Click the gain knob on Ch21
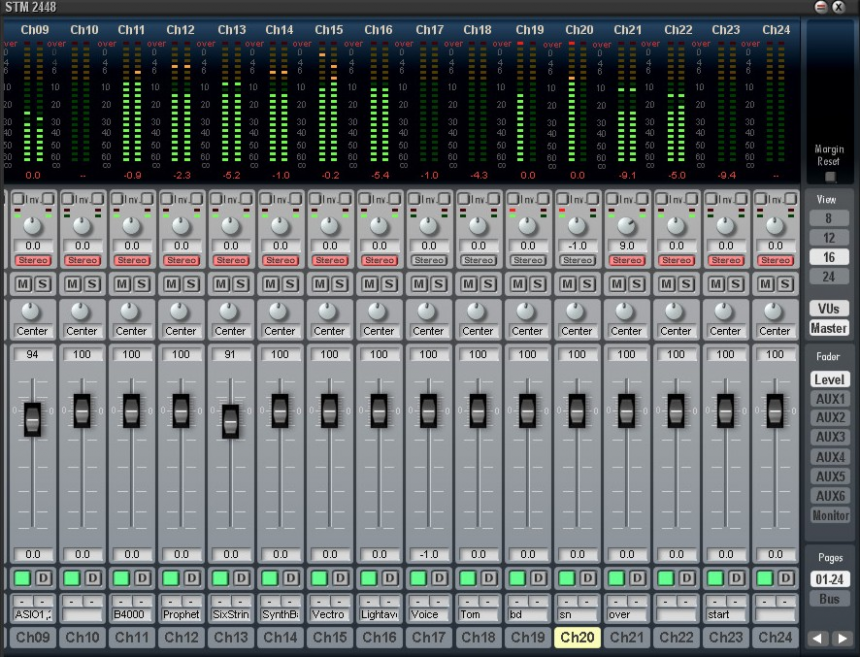This screenshot has height=657, width=860. click(627, 226)
